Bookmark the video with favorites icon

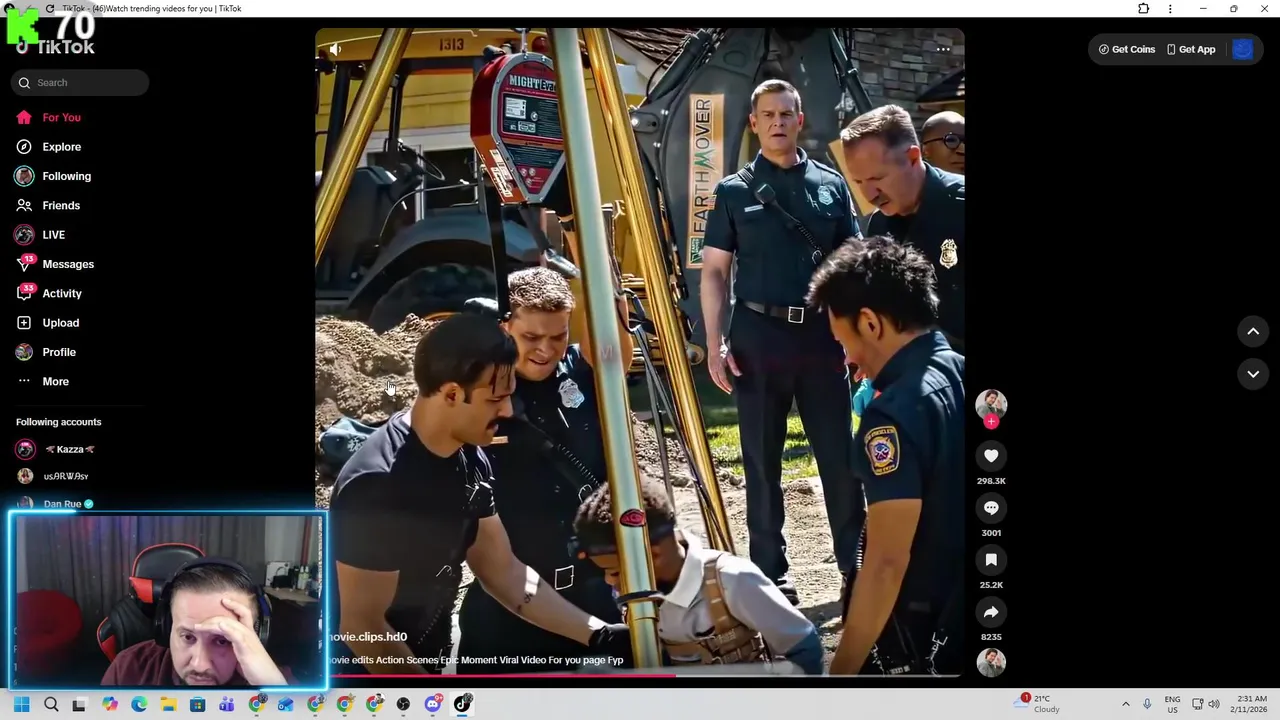(x=991, y=560)
